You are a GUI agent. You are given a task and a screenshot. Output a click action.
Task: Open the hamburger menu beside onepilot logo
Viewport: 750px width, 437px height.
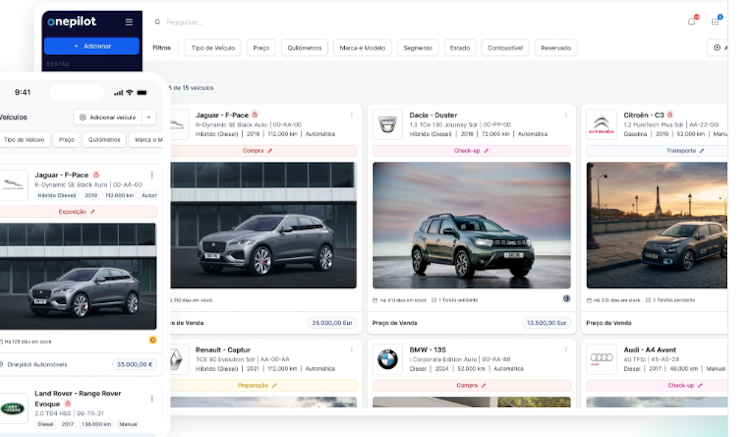[129, 22]
